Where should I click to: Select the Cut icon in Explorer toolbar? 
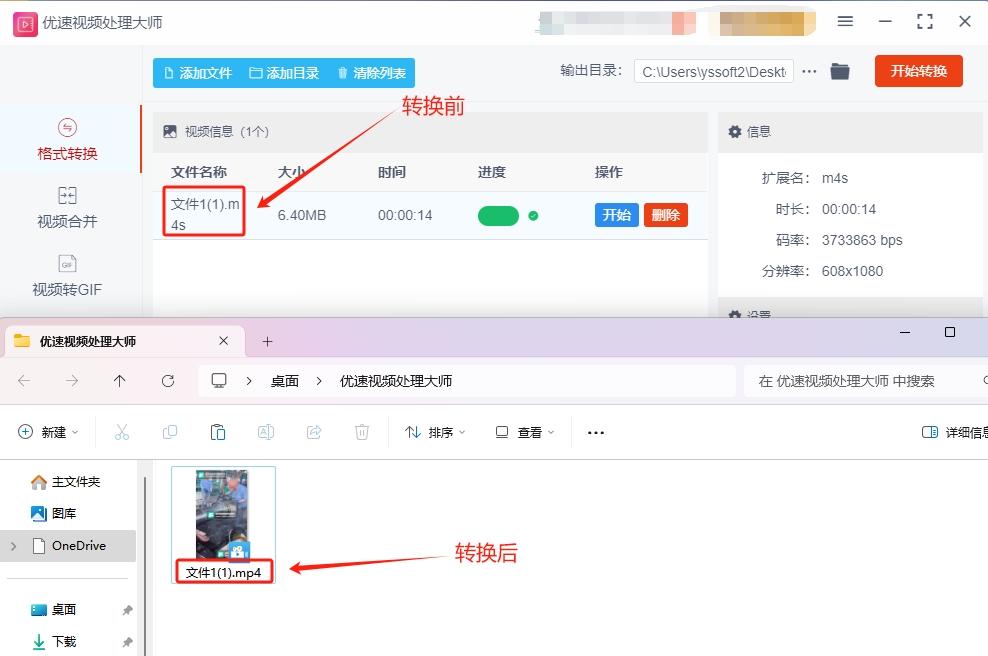tap(122, 431)
